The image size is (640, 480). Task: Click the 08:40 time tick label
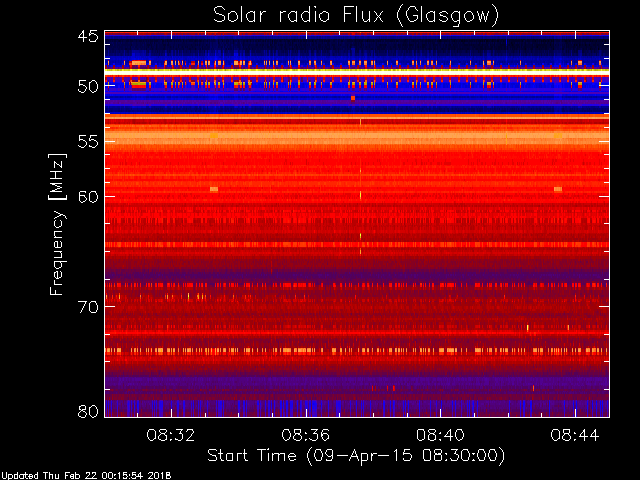point(440,435)
